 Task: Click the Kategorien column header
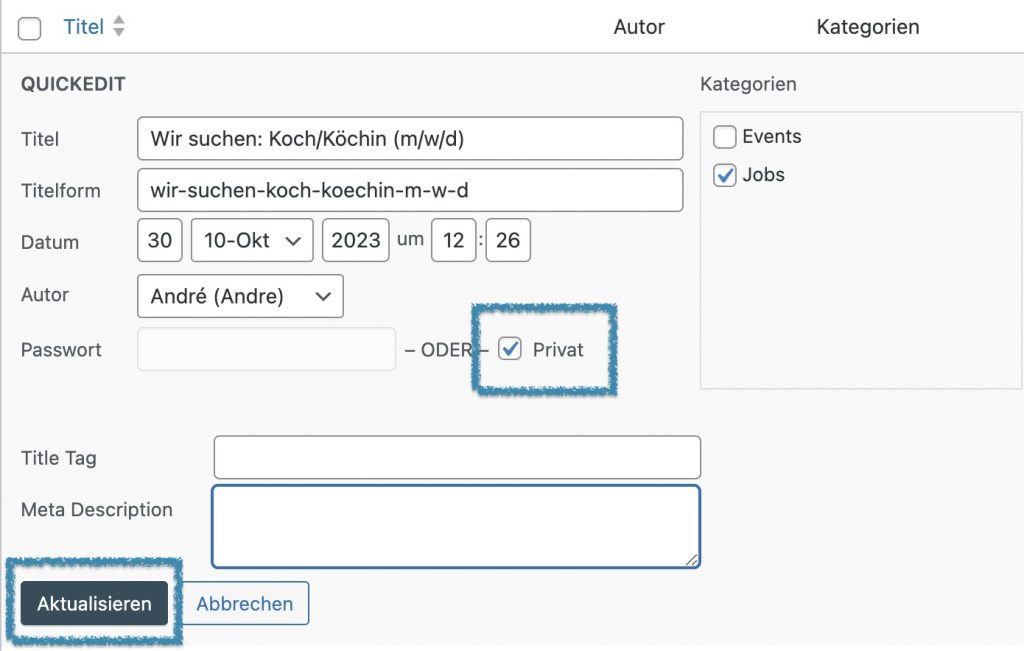click(x=867, y=28)
